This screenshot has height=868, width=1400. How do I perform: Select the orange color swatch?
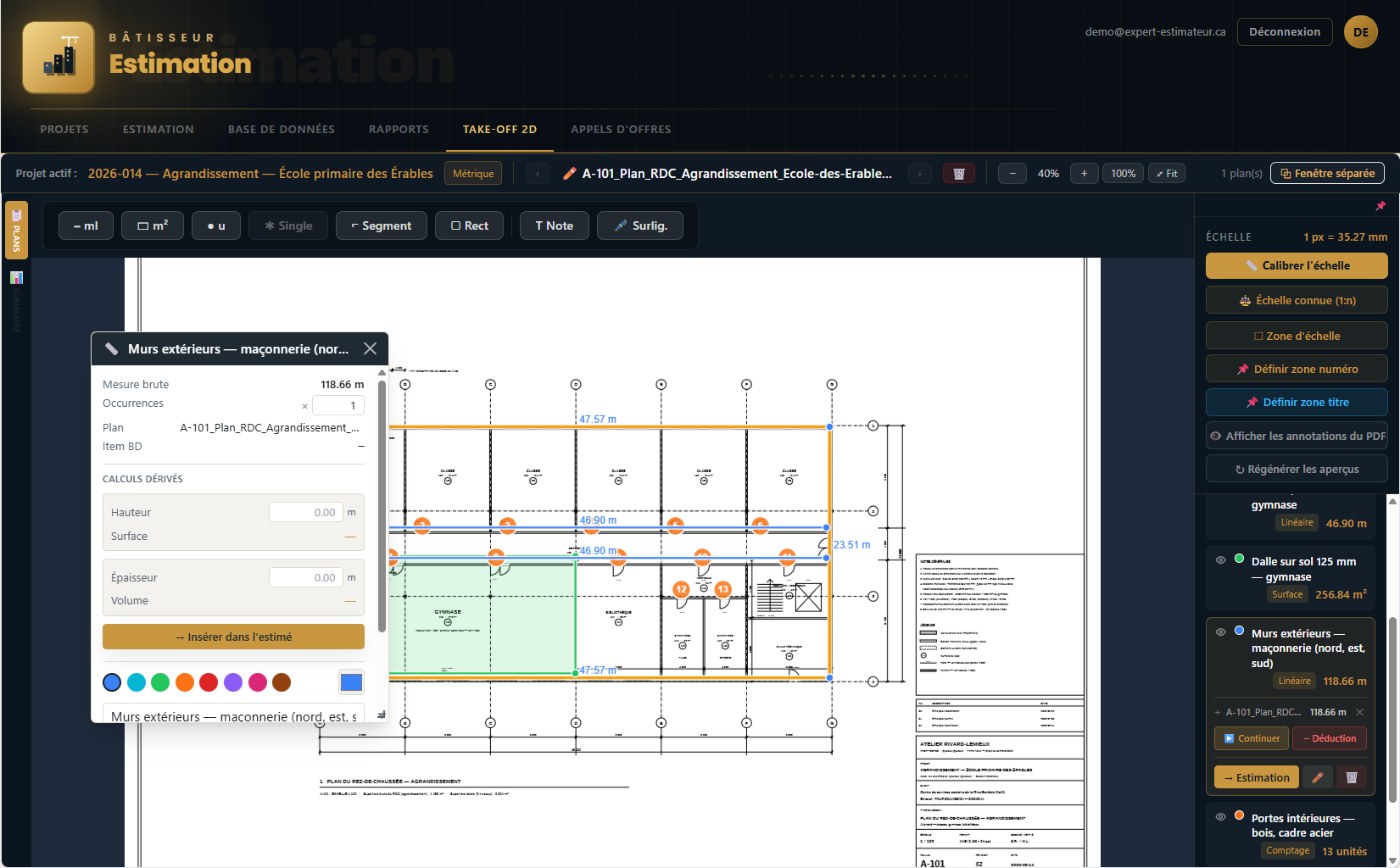[184, 682]
